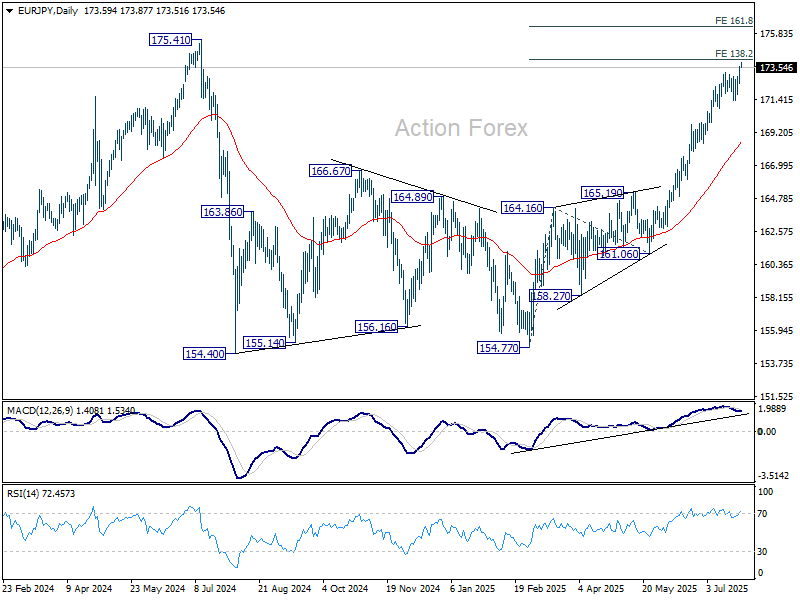Screen dimensions: 800x600
Task: Select the EURJPY,Daily symbol title
Action: [x=48, y=11]
